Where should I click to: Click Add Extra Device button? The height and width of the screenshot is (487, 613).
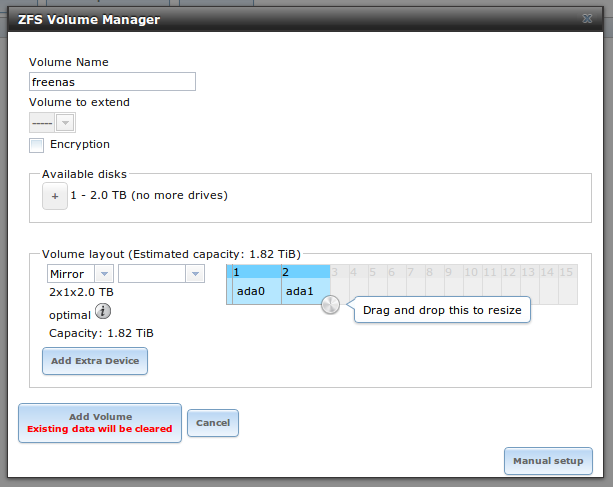(95, 361)
